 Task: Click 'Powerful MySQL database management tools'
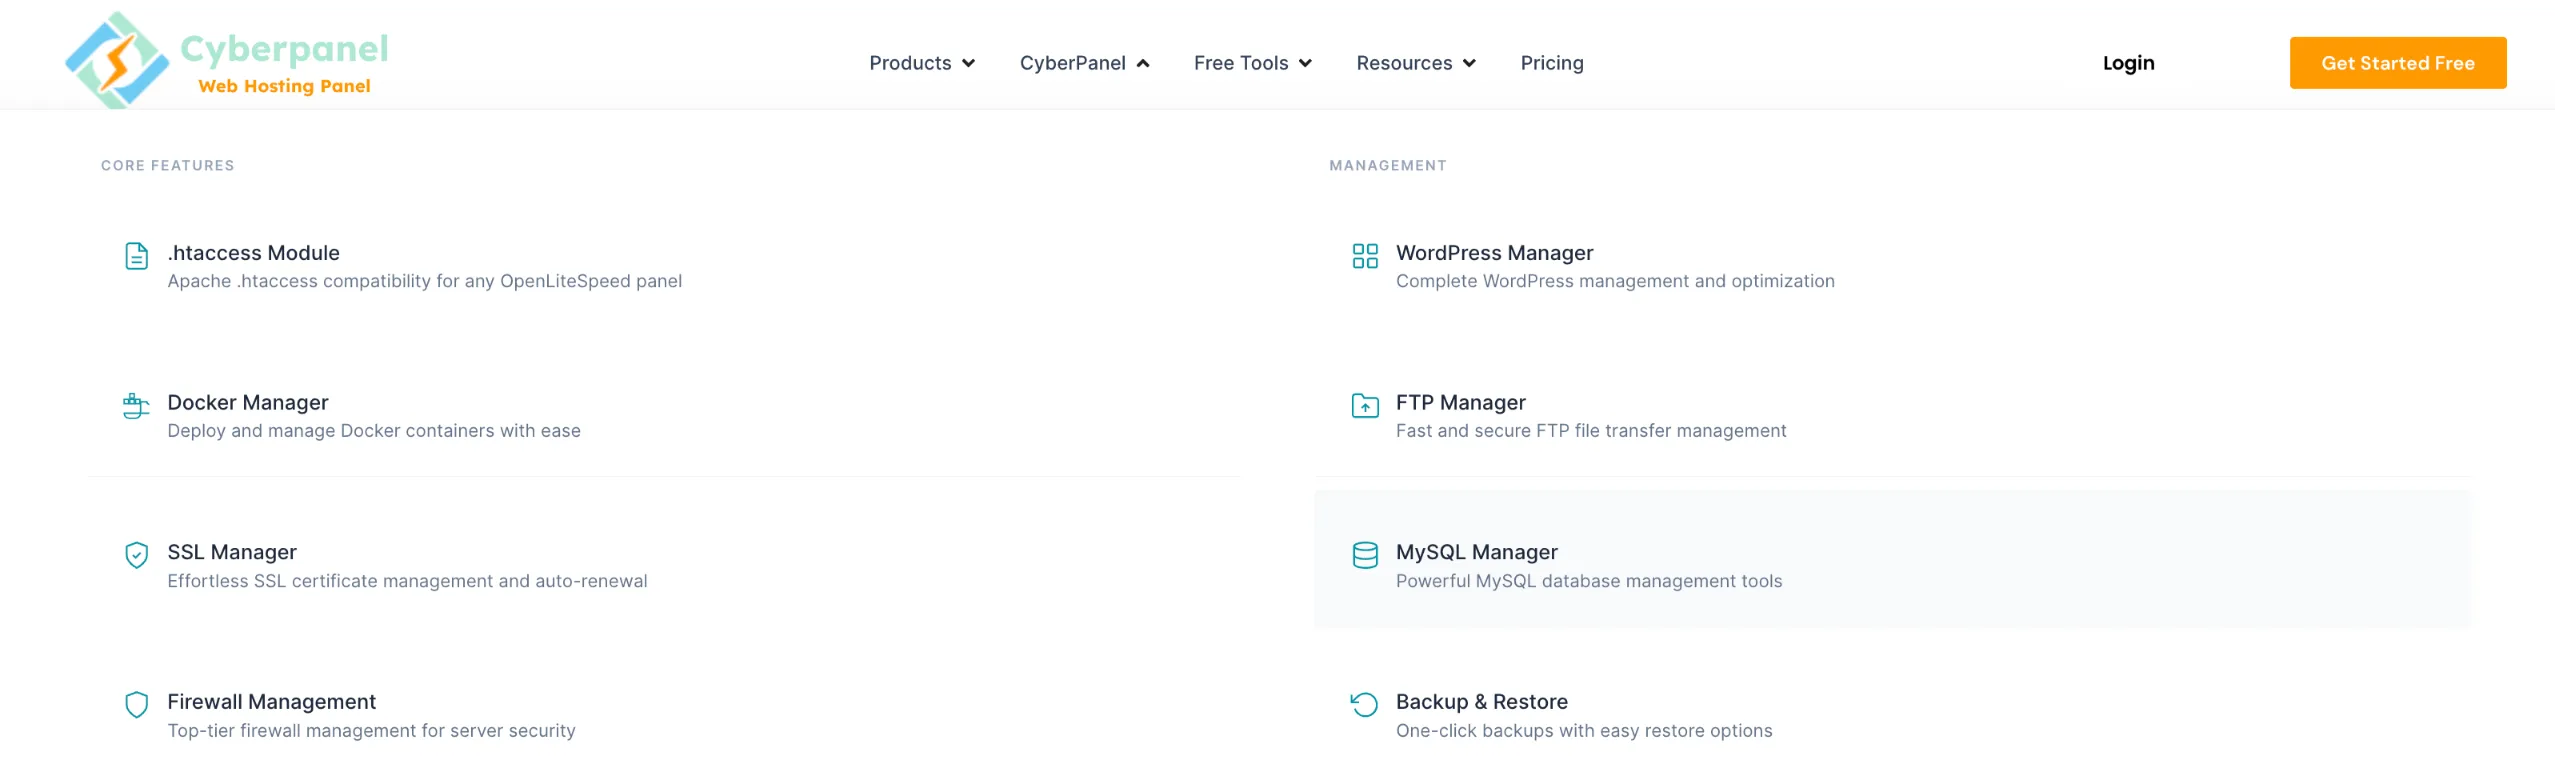pos(1588,581)
